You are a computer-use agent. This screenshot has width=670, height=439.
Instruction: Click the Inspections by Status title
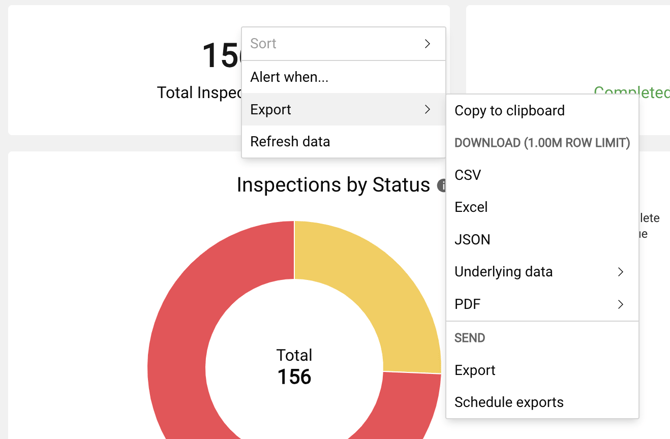[x=333, y=185]
